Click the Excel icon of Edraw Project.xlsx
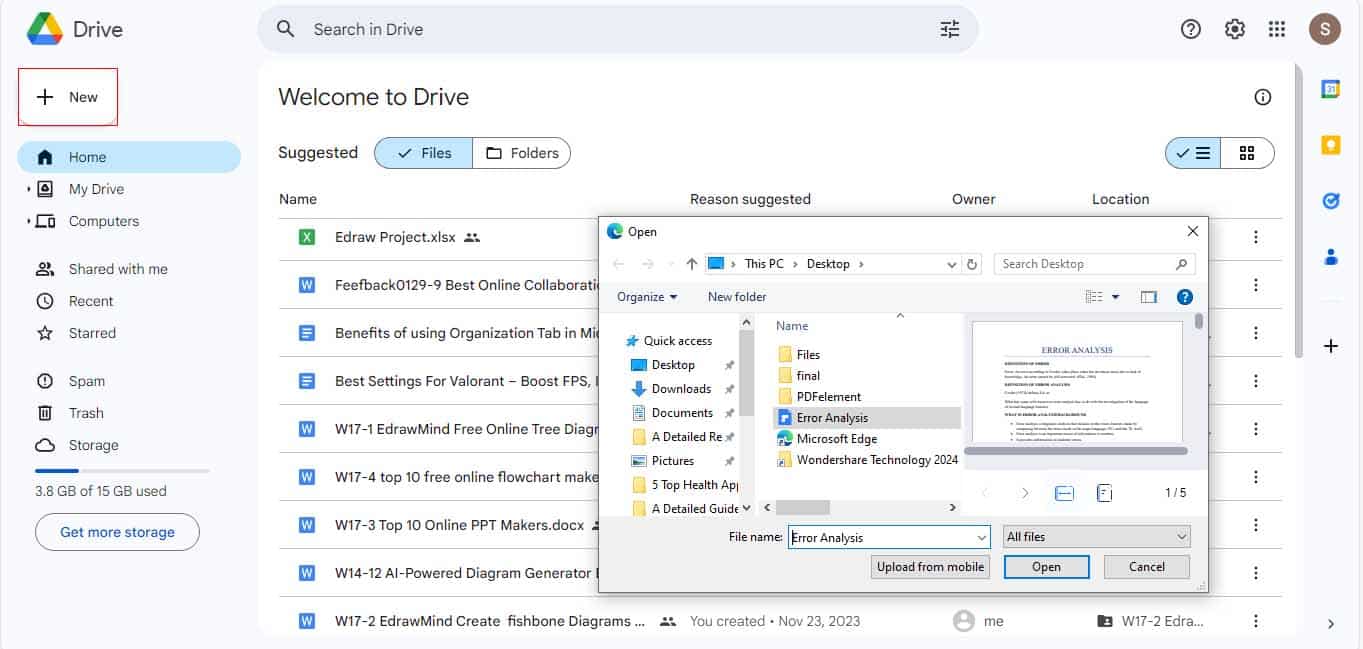 click(x=307, y=237)
